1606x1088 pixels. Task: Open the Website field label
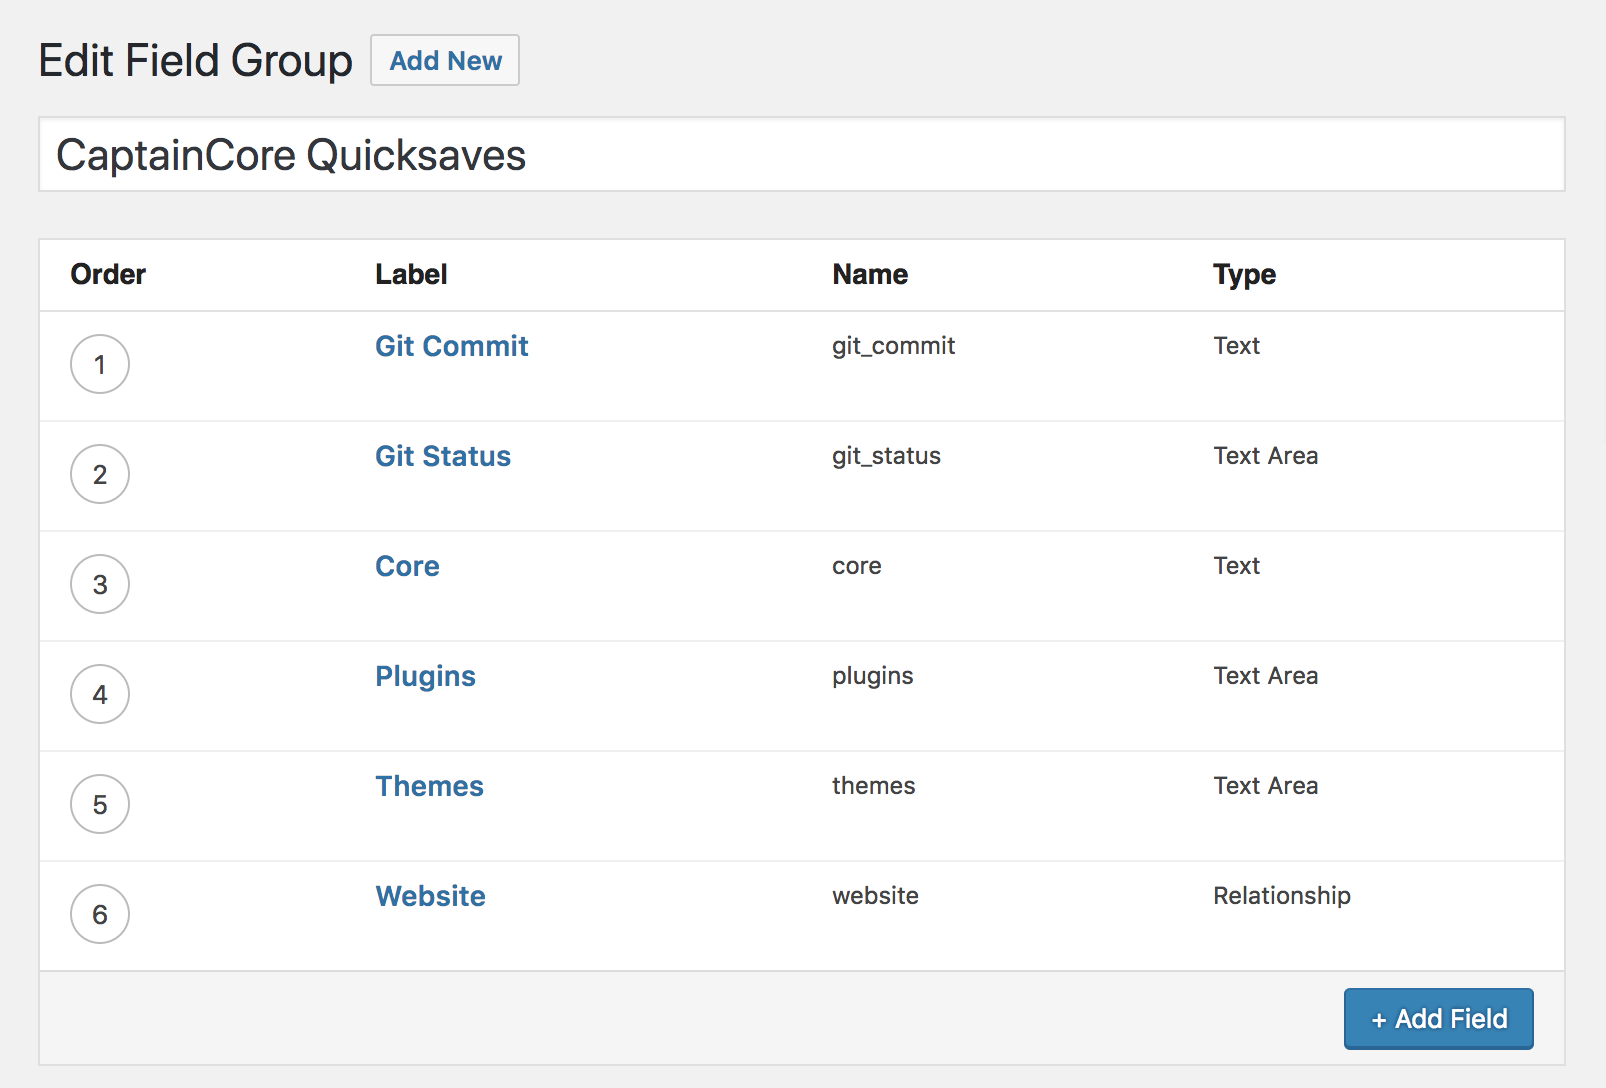pos(431,896)
